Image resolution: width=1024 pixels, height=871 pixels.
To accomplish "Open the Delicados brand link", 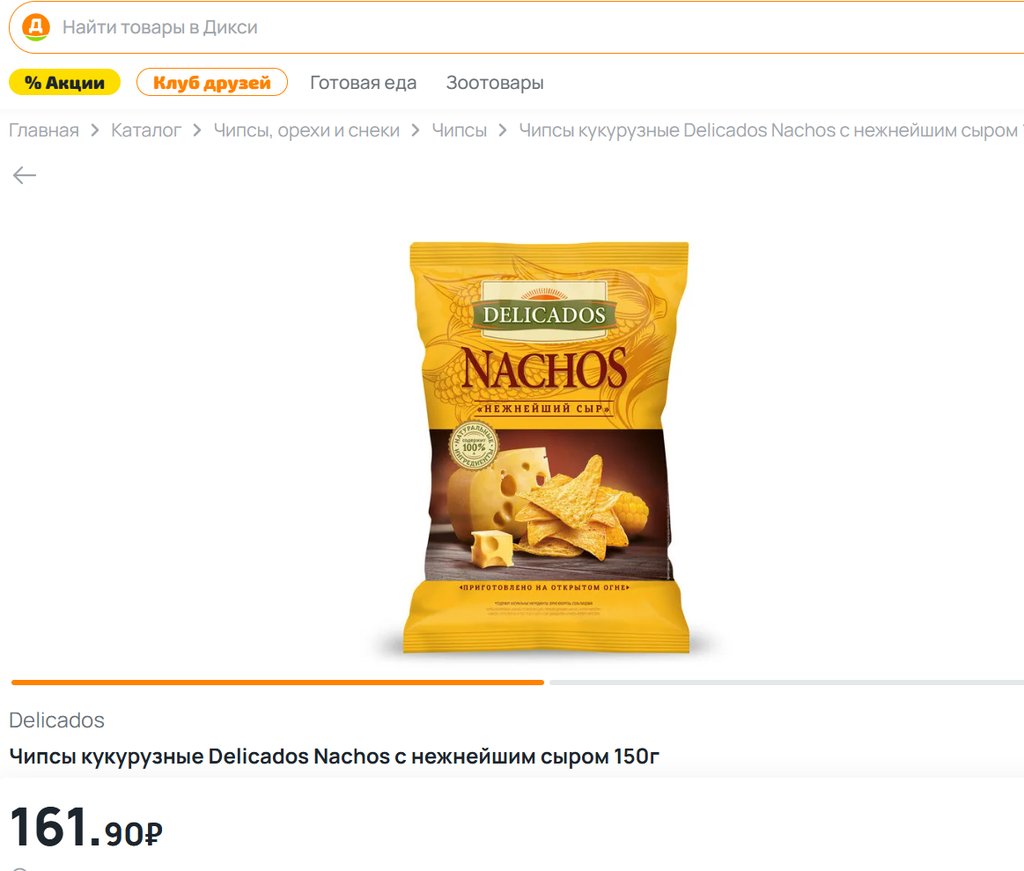I will [x=57, y=720].
